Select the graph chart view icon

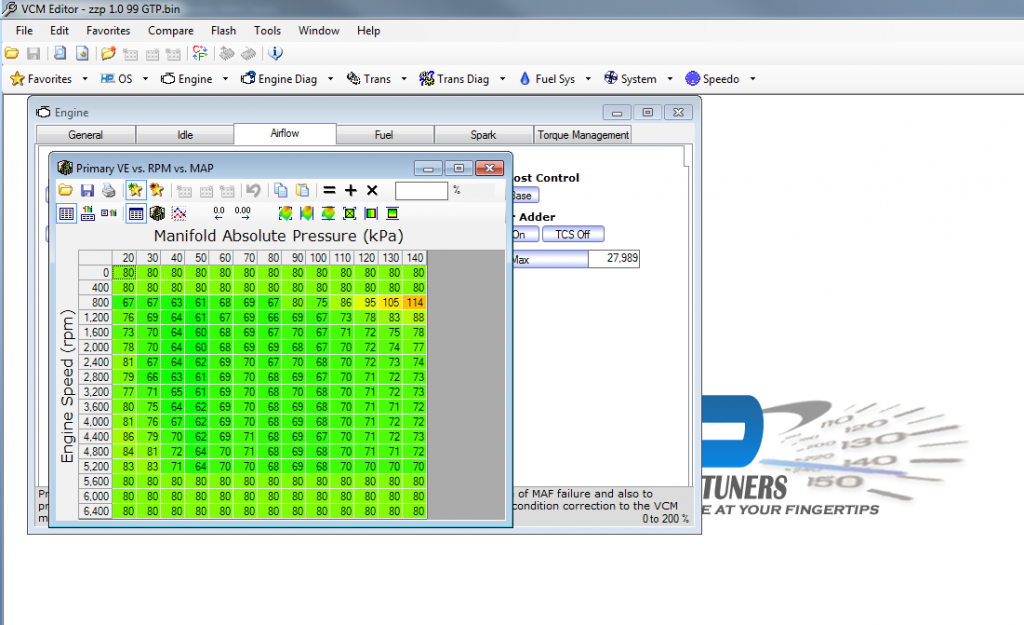click(179, 213)
